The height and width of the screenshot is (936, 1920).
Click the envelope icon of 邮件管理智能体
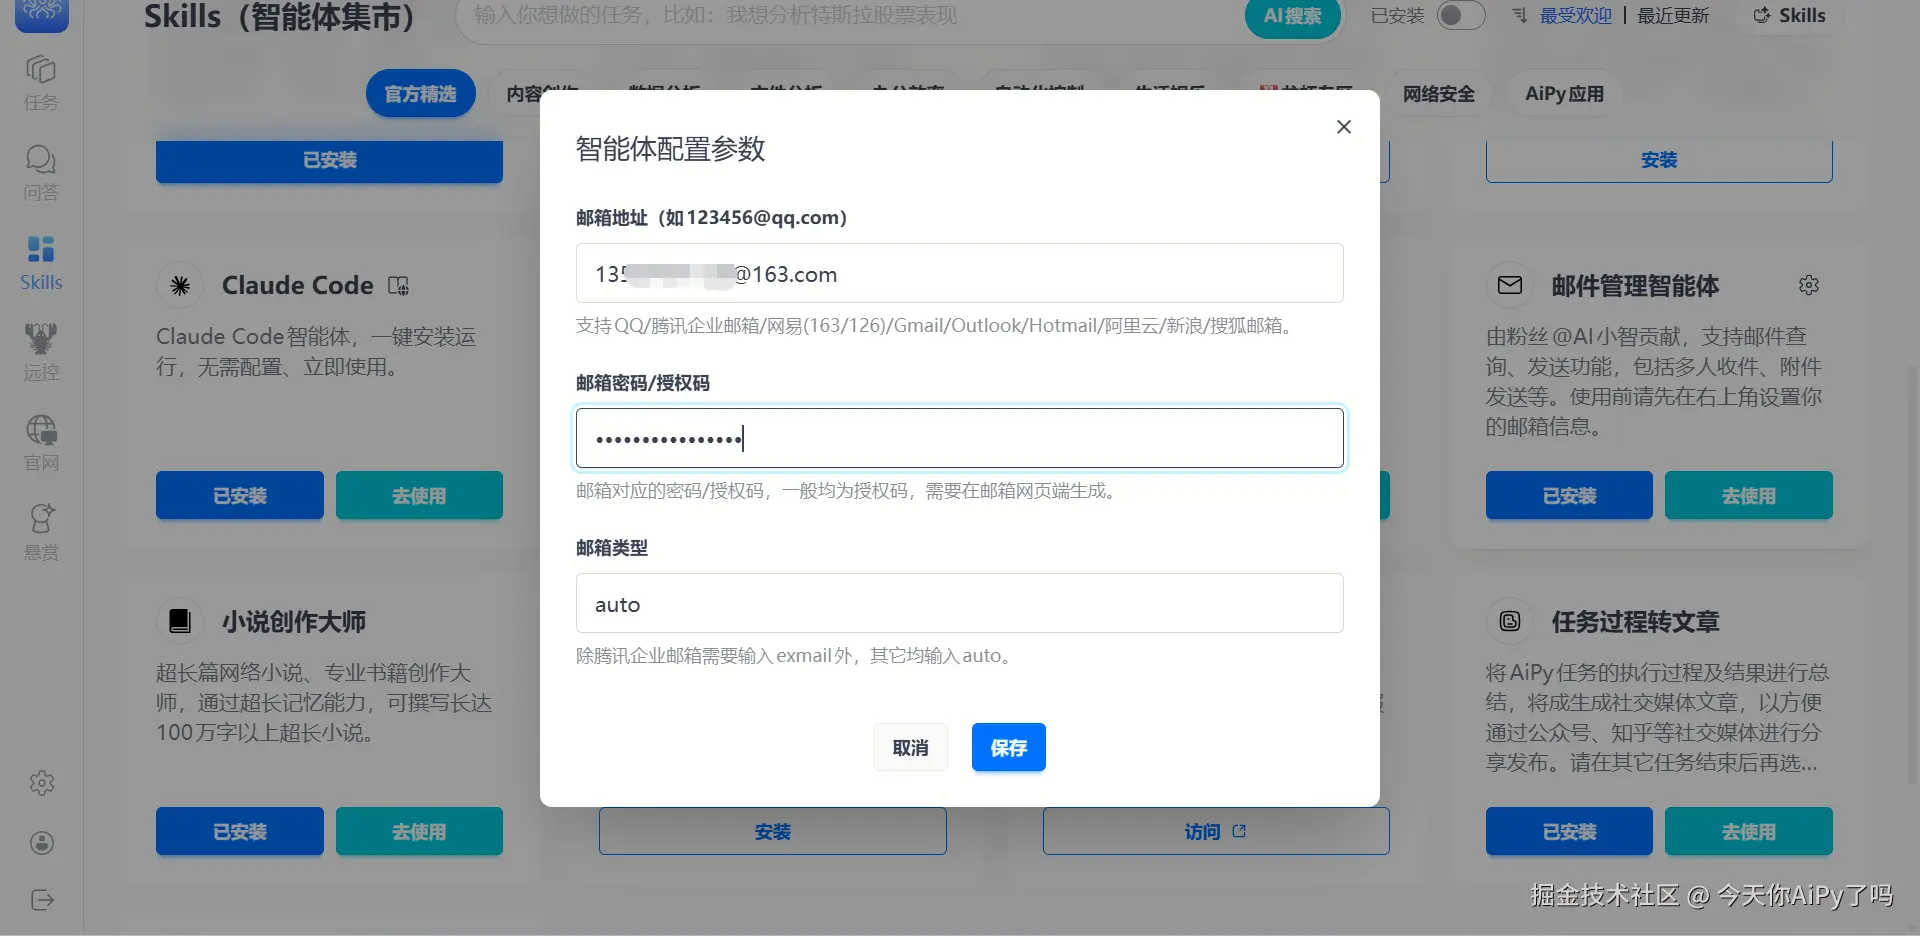tap(1510, 286)
